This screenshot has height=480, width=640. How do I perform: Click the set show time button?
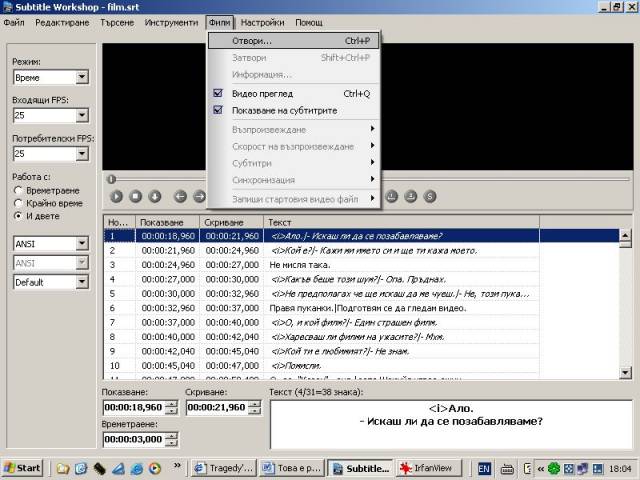coord(391,196)
